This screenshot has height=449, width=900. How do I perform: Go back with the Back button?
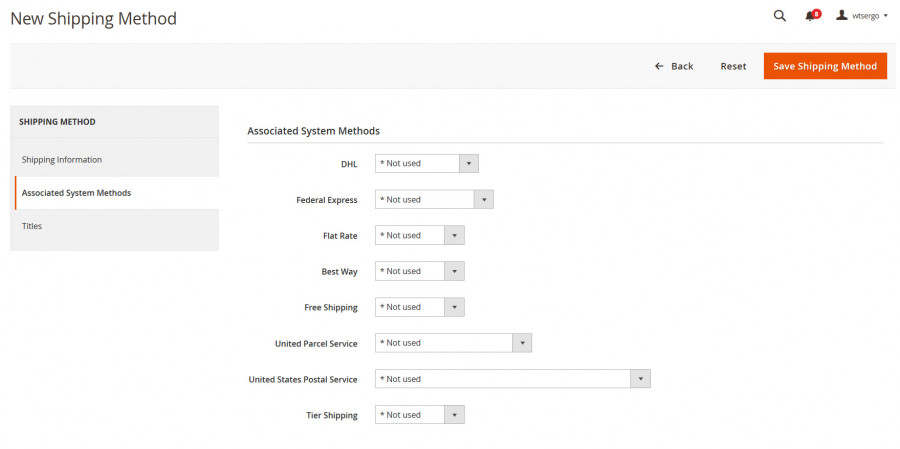click(x=674, y=66)
